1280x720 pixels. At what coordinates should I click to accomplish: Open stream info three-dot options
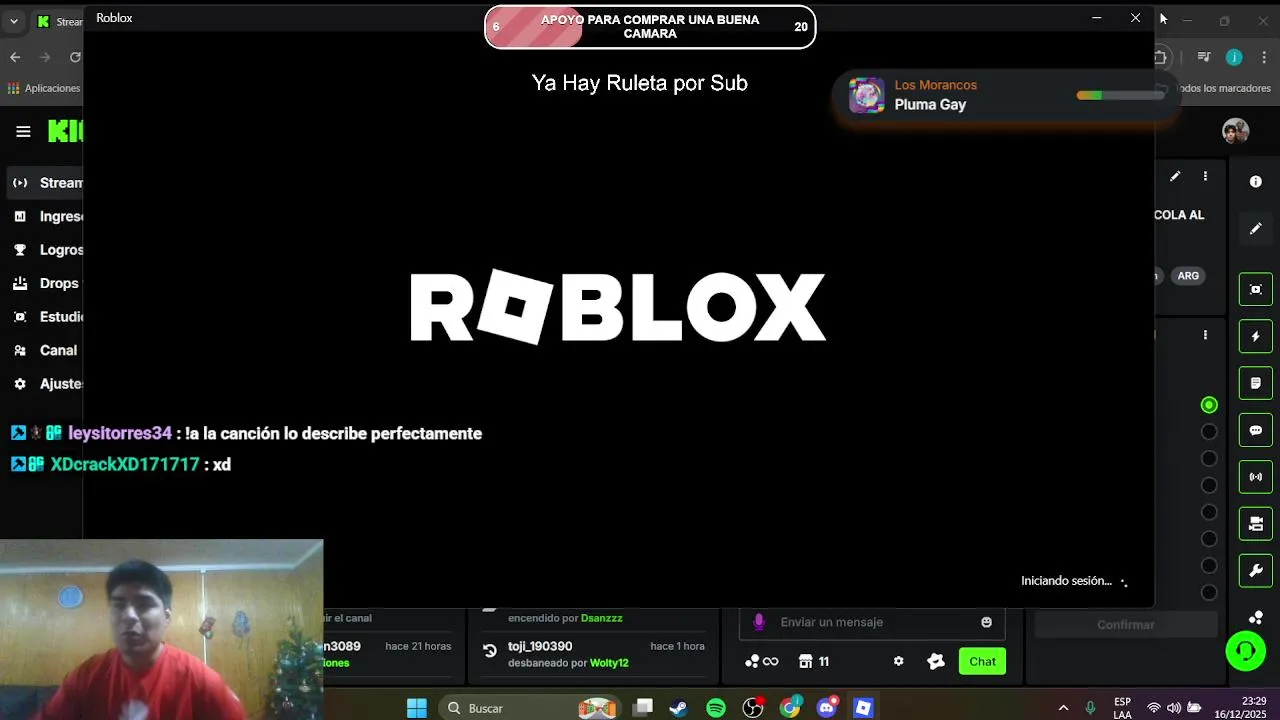coord(1205,176)
